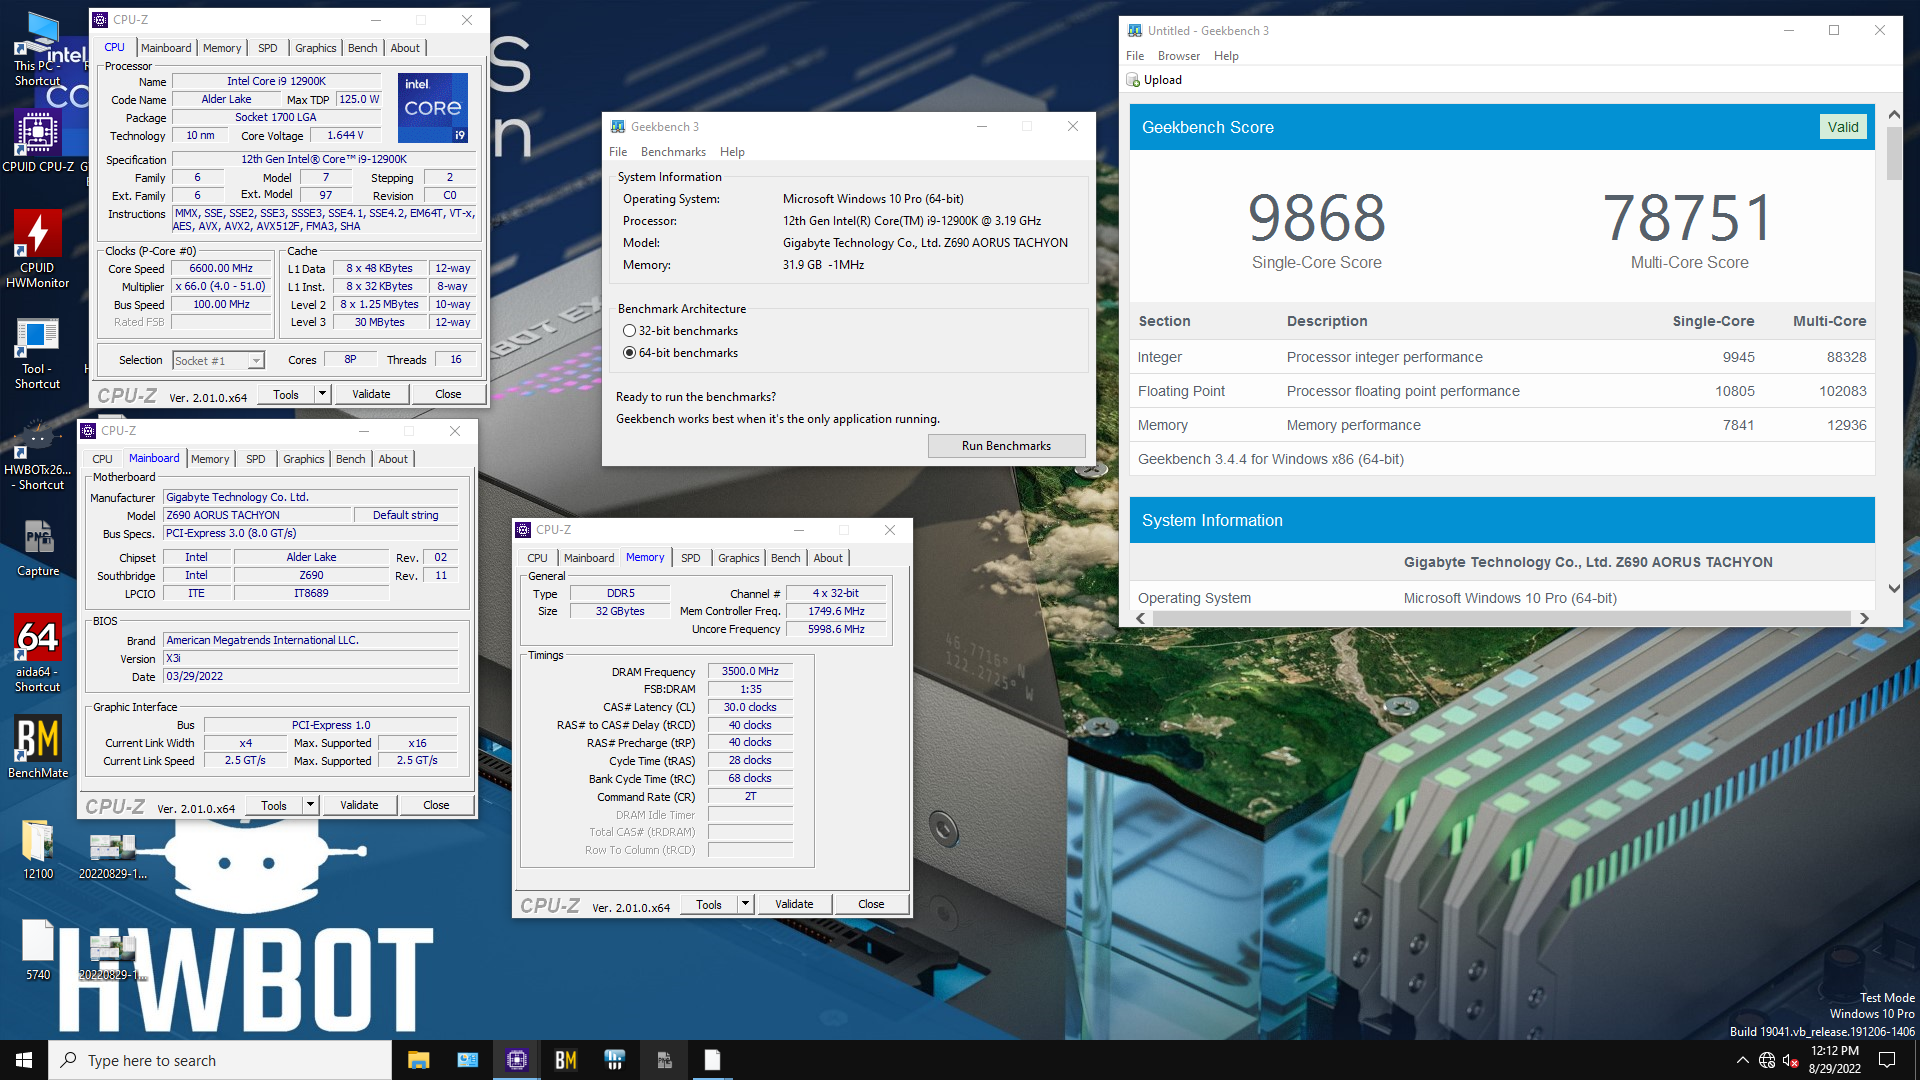Screen dimensions: 1920x1080
Task: Click the Windows Start button
Action: 24,1060
